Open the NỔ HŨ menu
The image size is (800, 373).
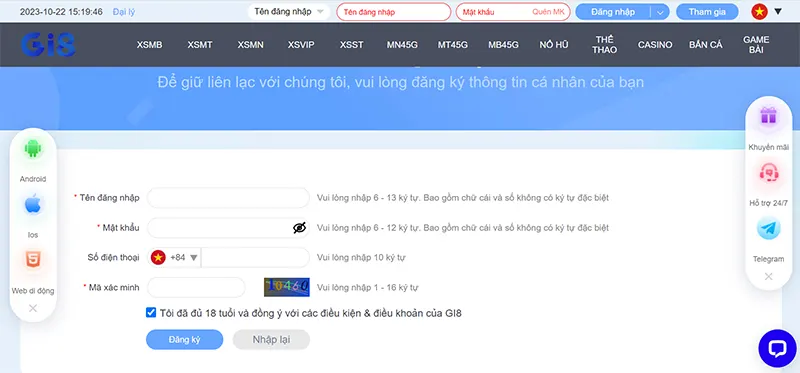click(554, 45)
